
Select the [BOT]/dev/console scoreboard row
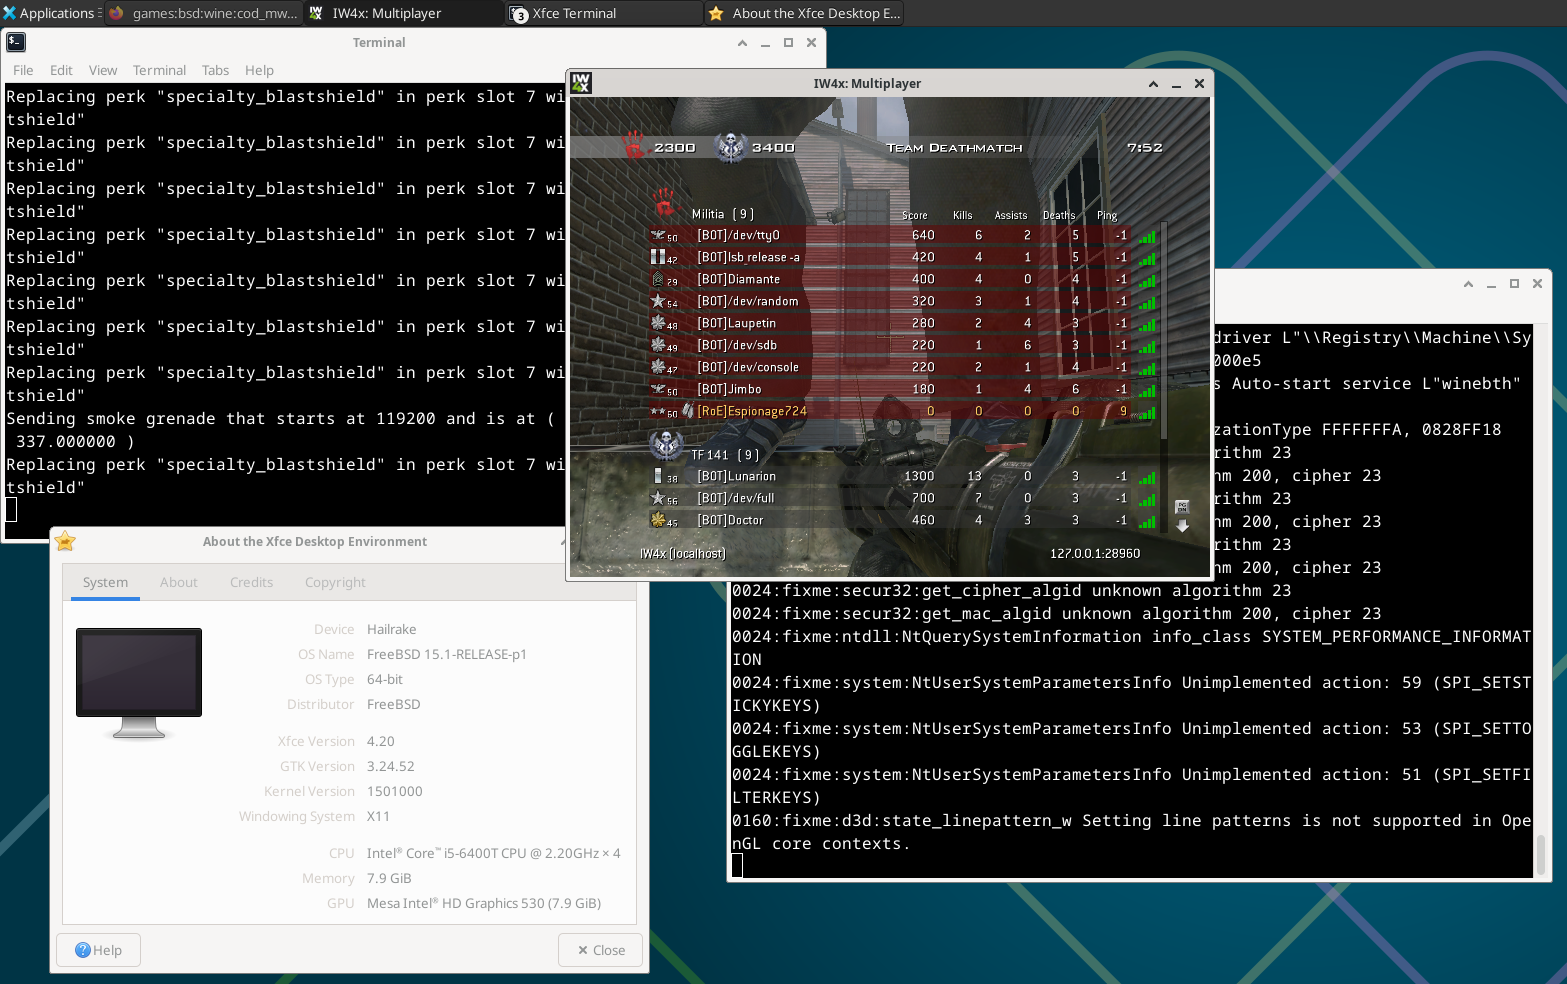[x=903, y=367]
